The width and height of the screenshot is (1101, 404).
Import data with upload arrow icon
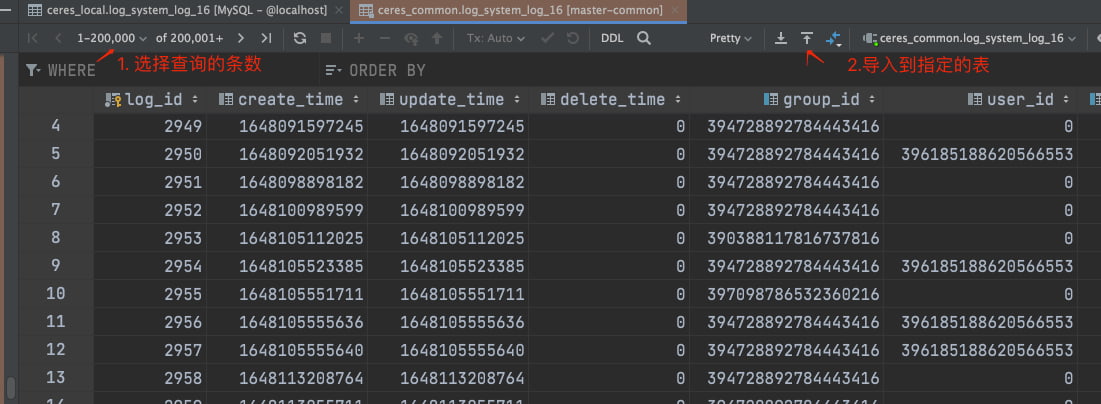807,39
